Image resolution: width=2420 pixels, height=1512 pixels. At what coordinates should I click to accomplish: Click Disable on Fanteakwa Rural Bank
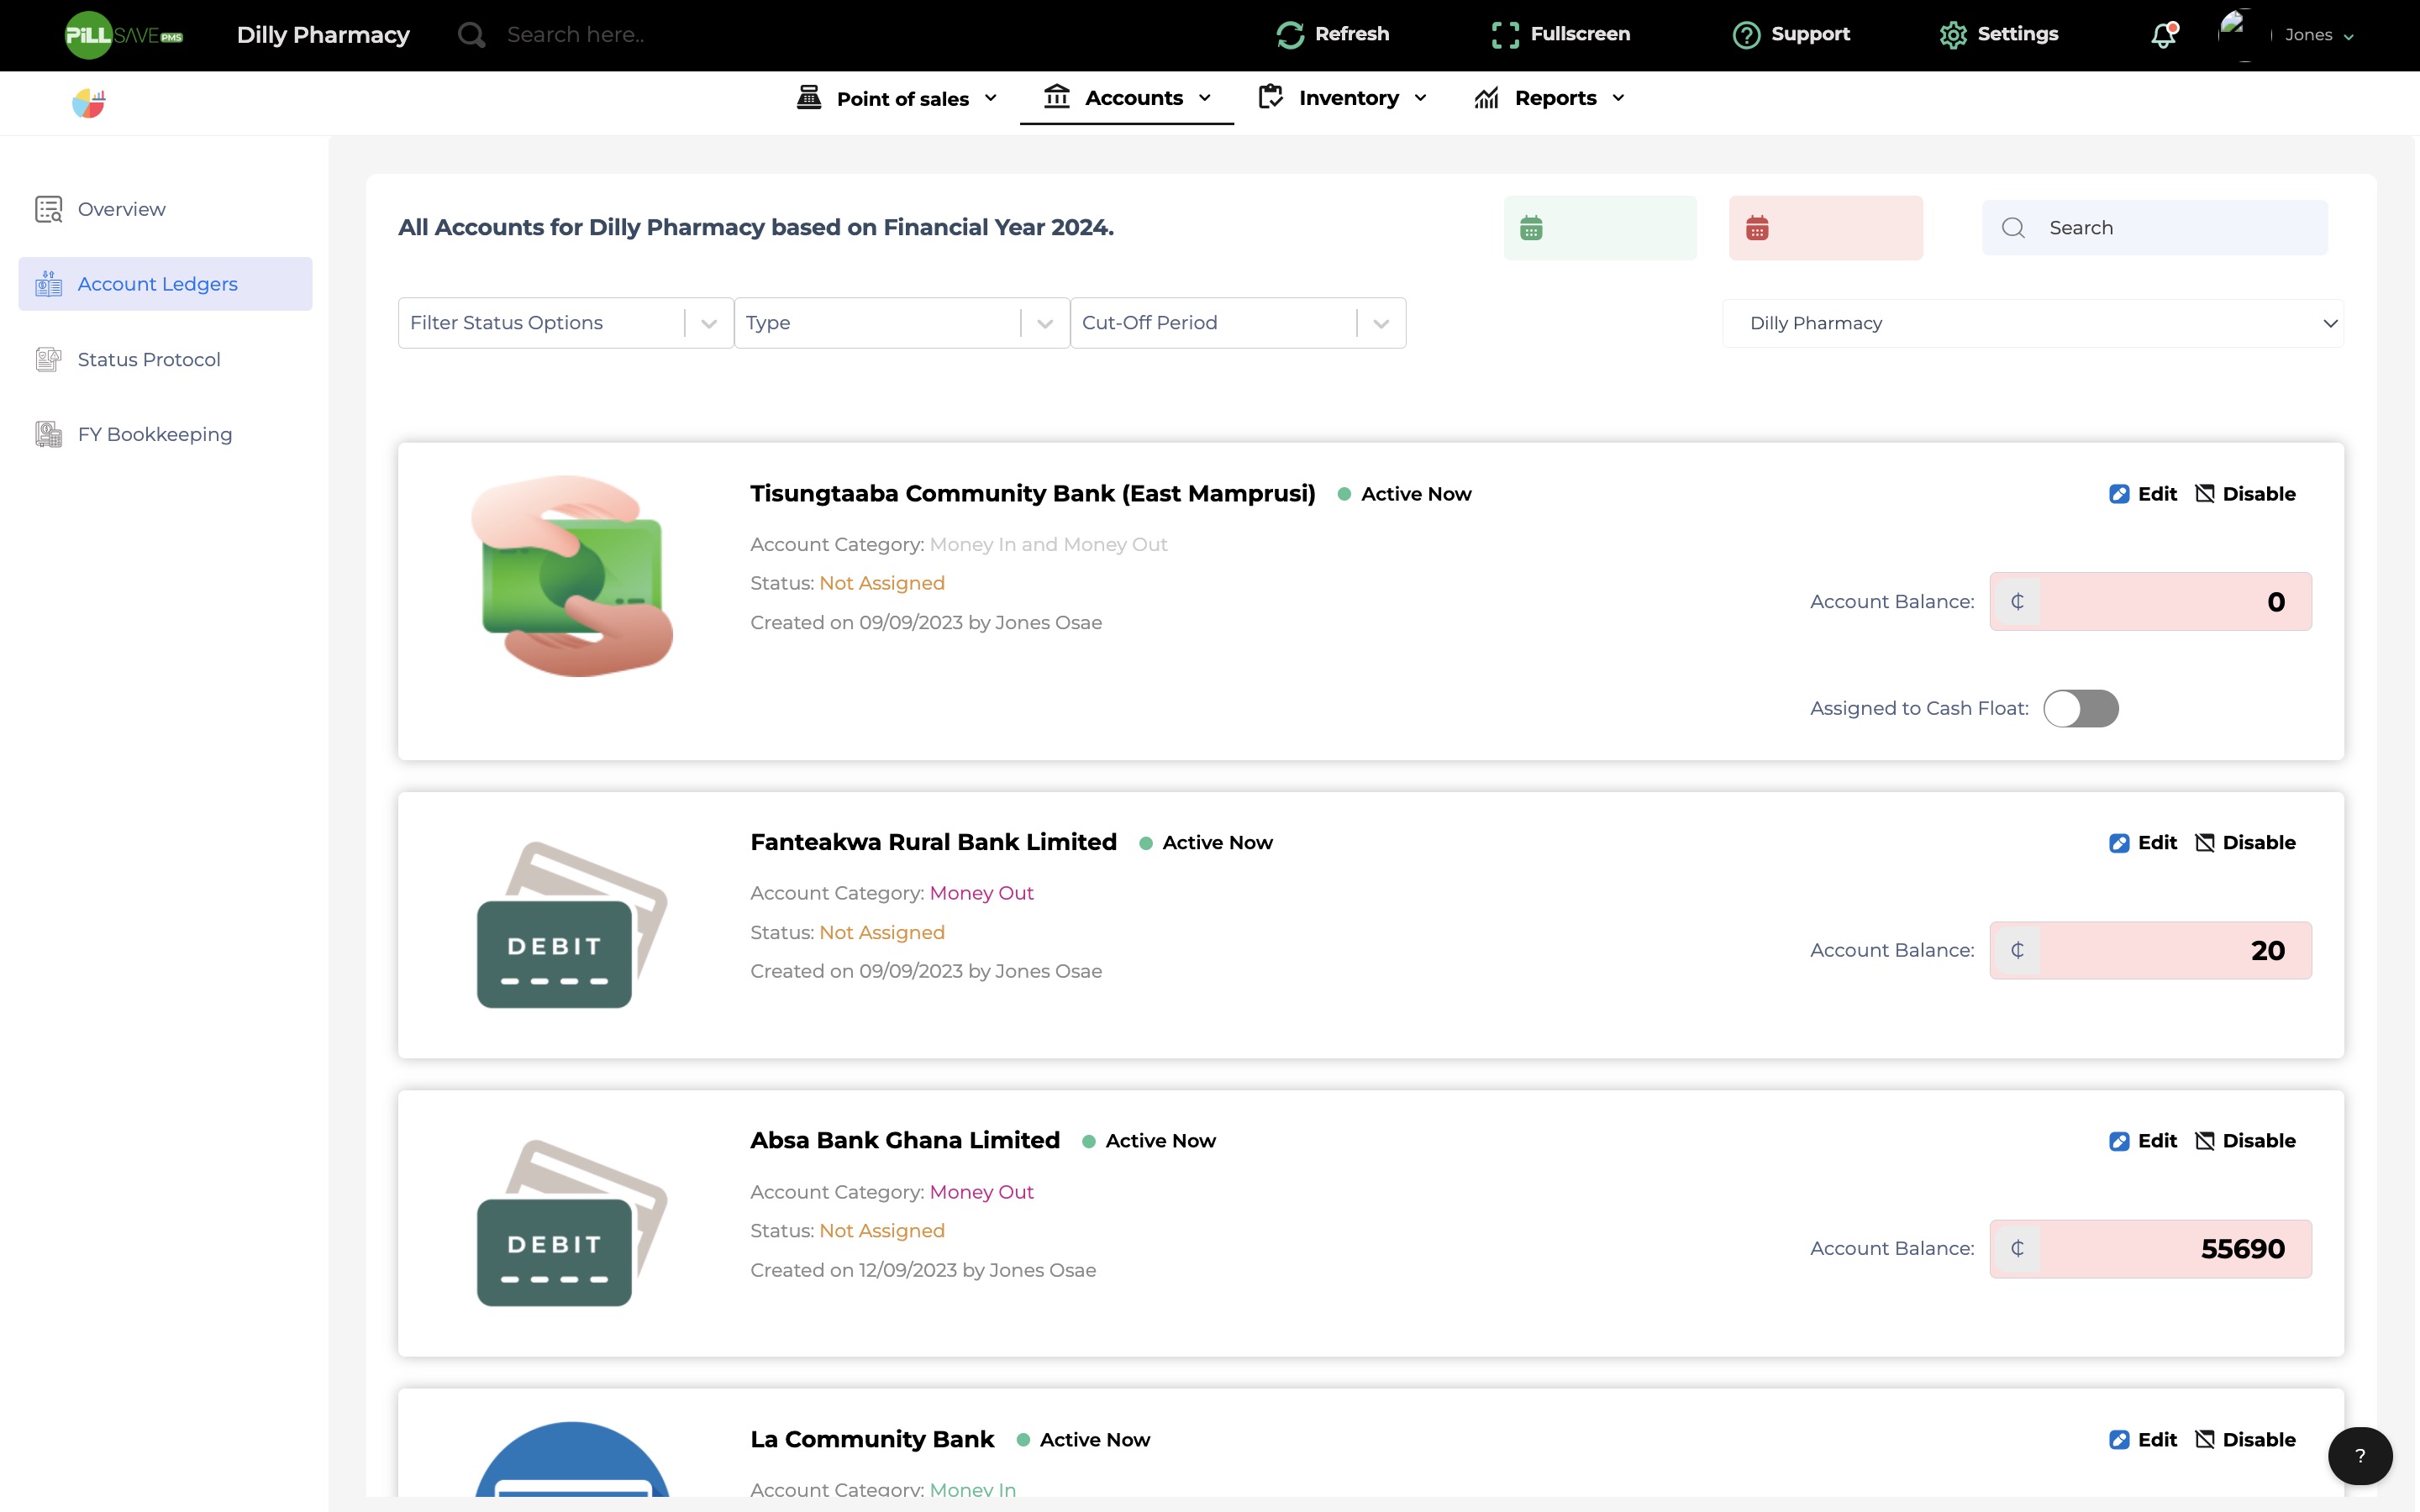(2245, 843)
